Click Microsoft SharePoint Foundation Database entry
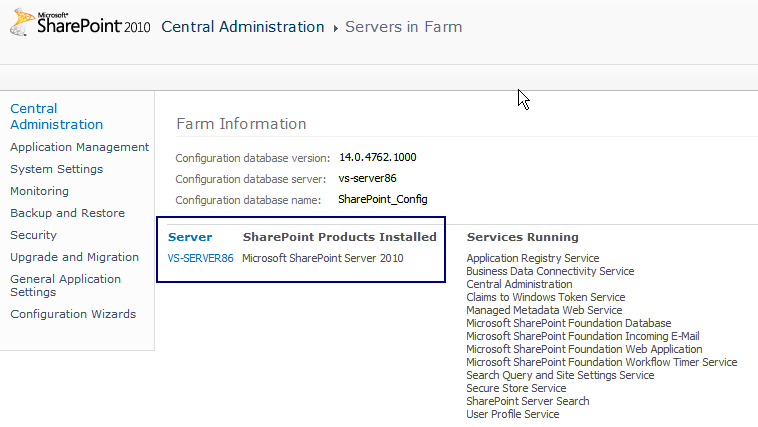This screenshot has height=427, width=758. pos(569,323)
